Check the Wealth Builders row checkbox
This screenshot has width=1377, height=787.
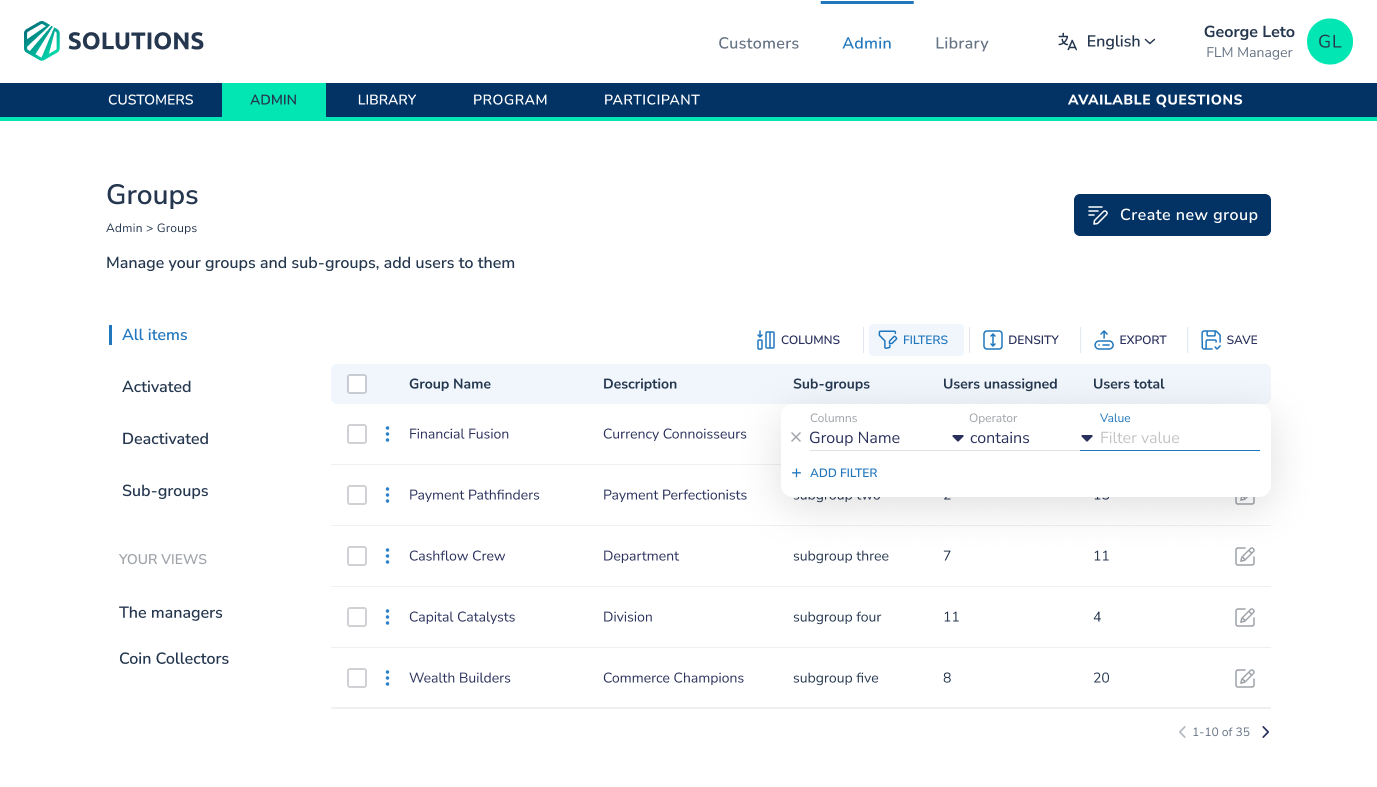point(357,678)
